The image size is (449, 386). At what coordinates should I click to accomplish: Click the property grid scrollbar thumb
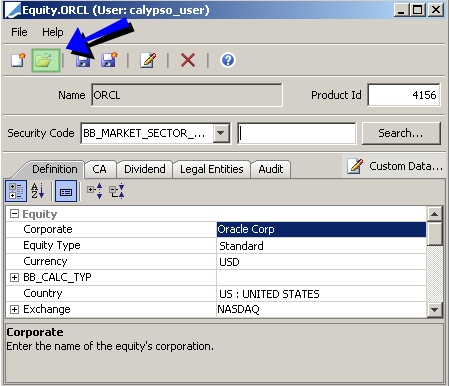(434, 234)
